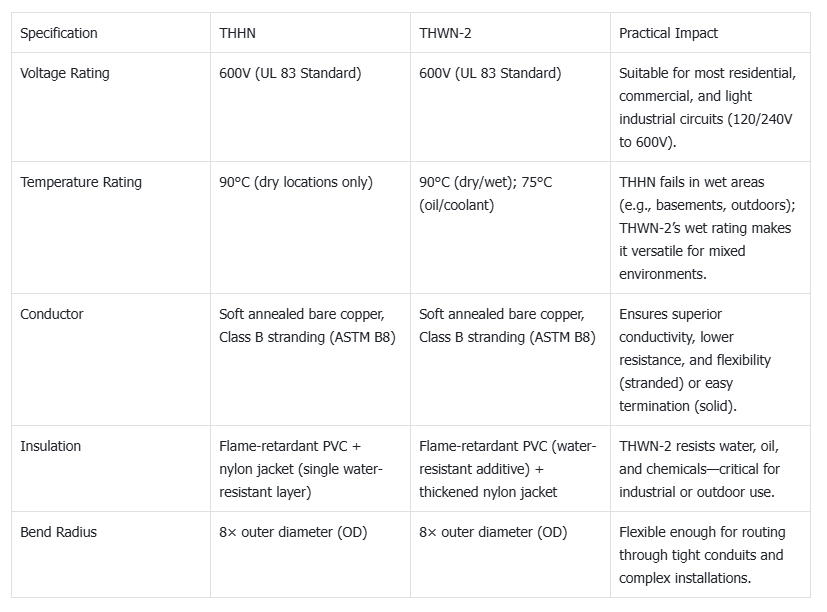Click the "90°C (dry/wet); 75°C (oil/coolant)" cell
The image size is (827, 612).
[x=485, y=193]
